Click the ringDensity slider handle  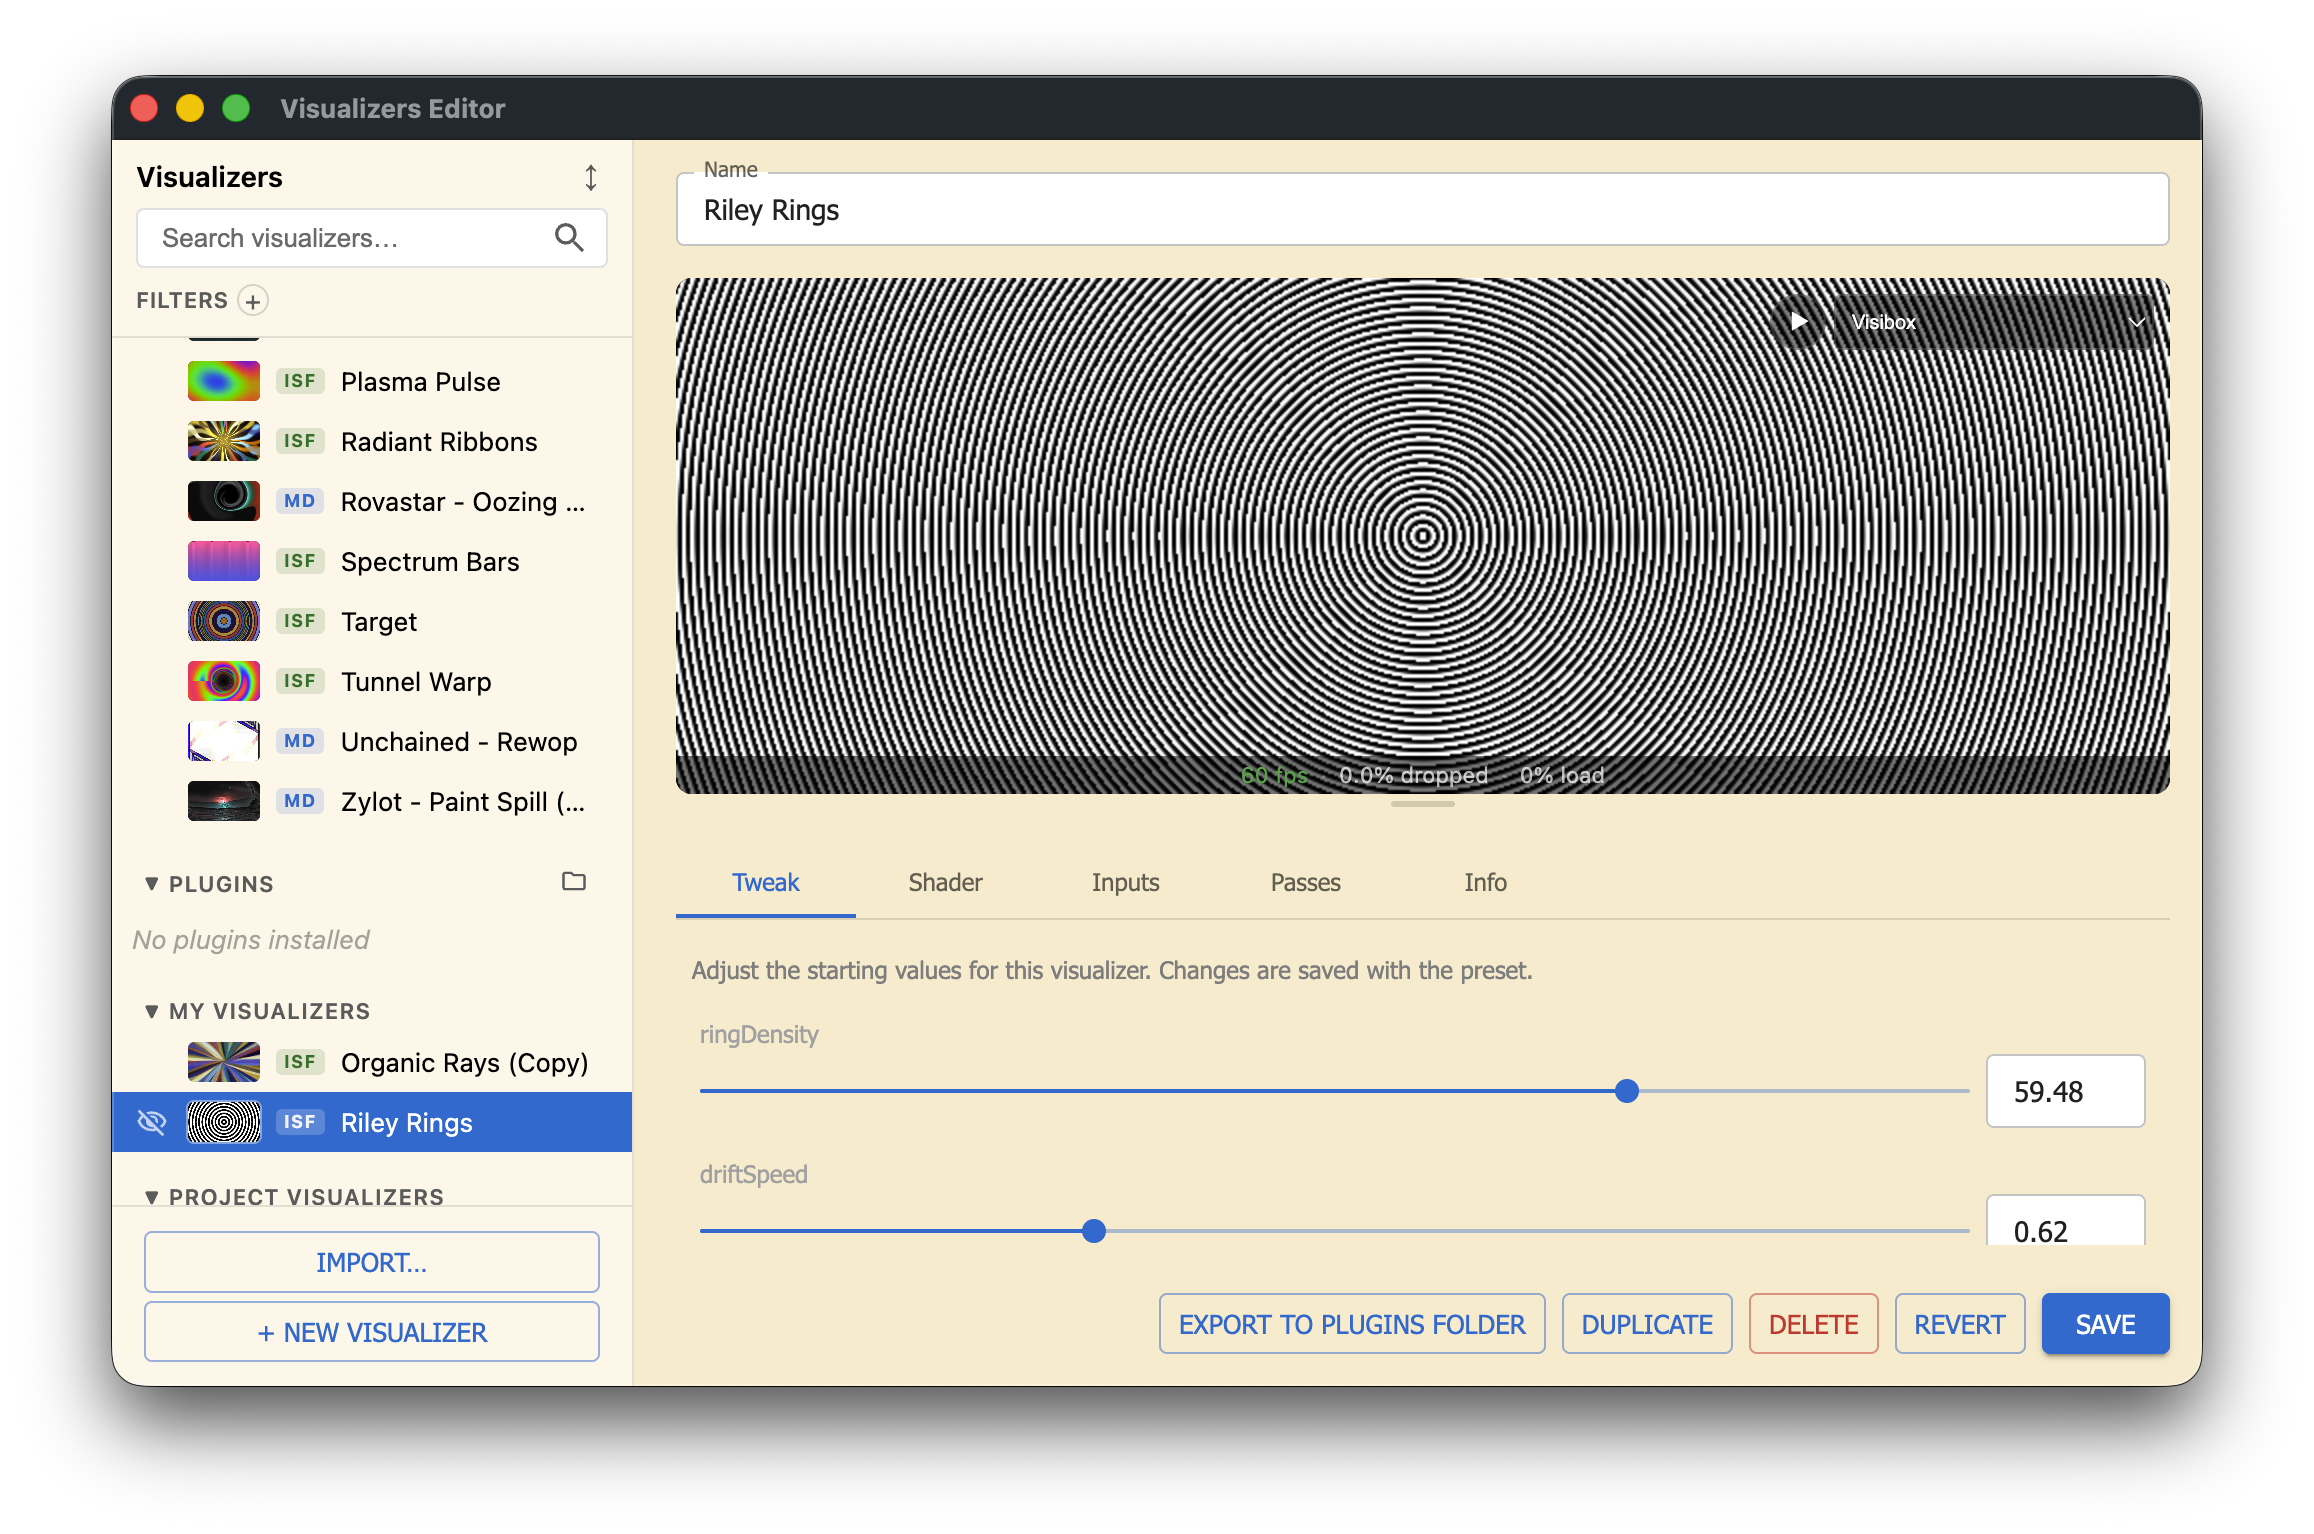click(1627, 1091)
